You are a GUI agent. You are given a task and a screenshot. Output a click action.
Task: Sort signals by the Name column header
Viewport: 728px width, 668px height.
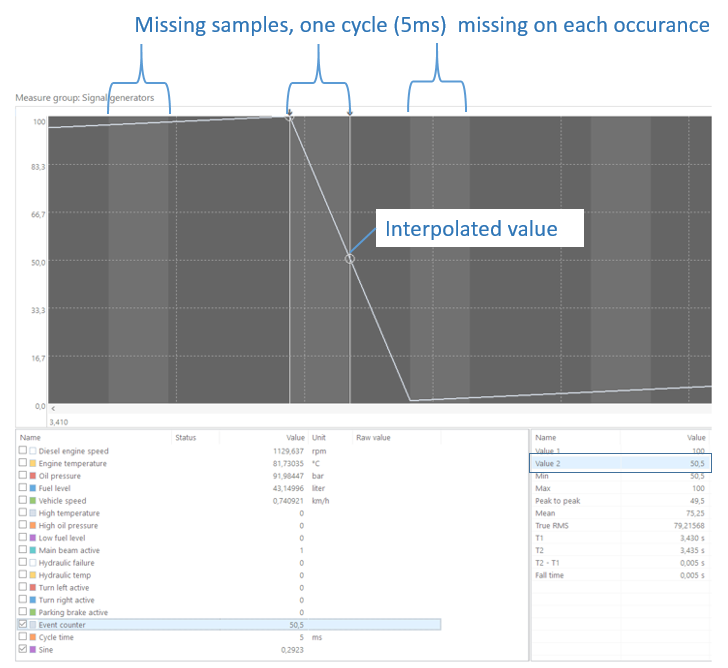(x=30, y=437)
